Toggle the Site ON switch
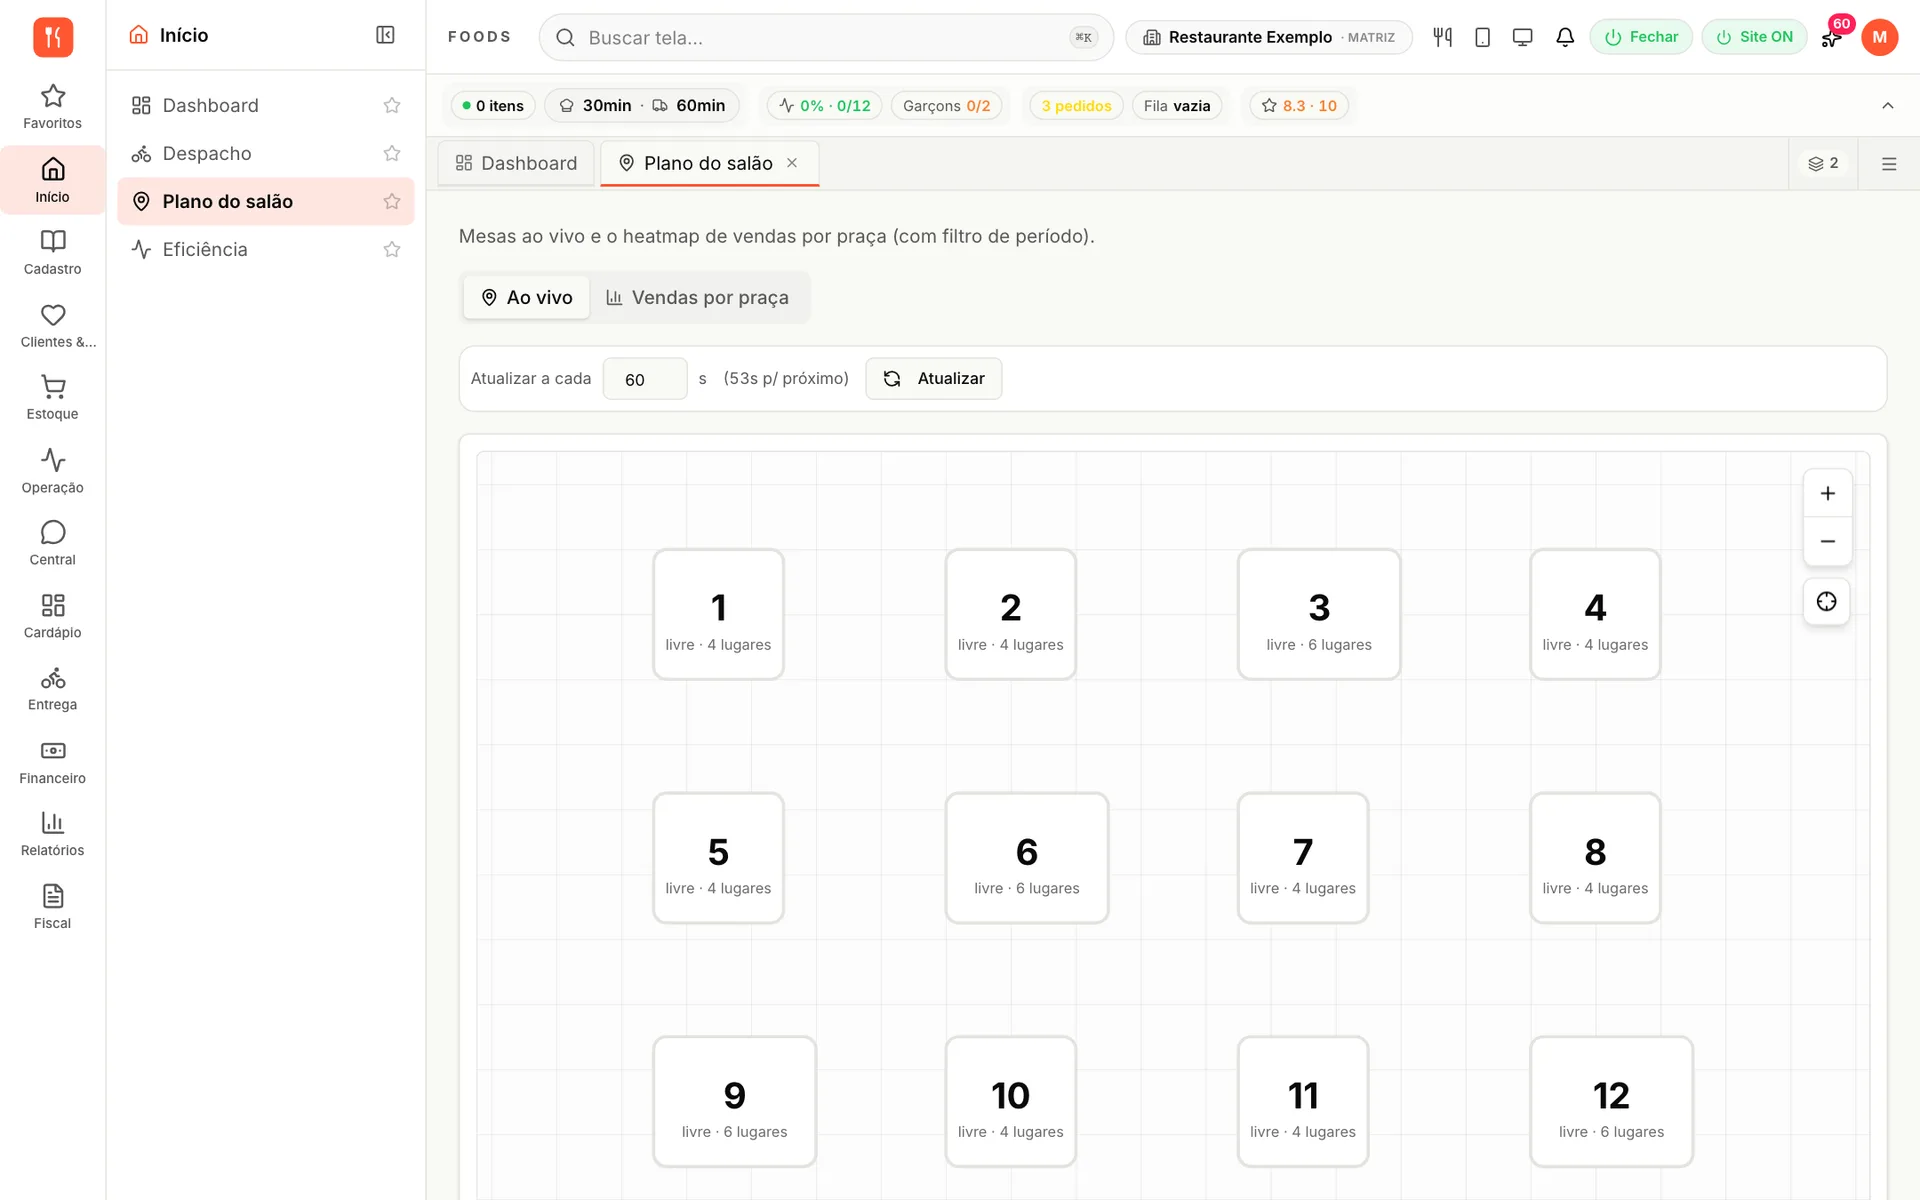 point(1754,37)
